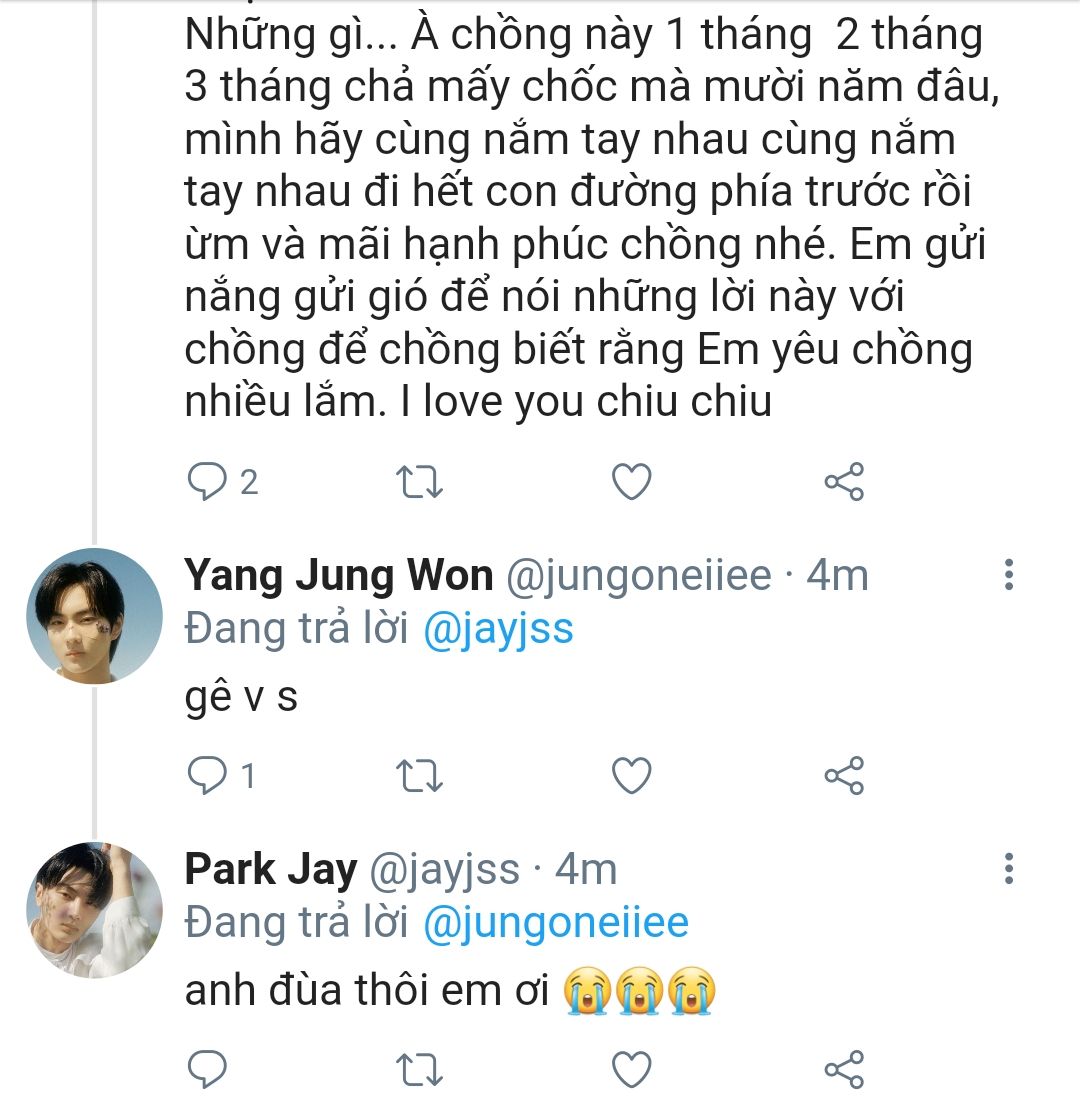Retweet Park Jay's "anh đùa thôi" tweet
Image resolution: width=1080 pixels, height=1111 pixels.
(x=420, y=1069)
